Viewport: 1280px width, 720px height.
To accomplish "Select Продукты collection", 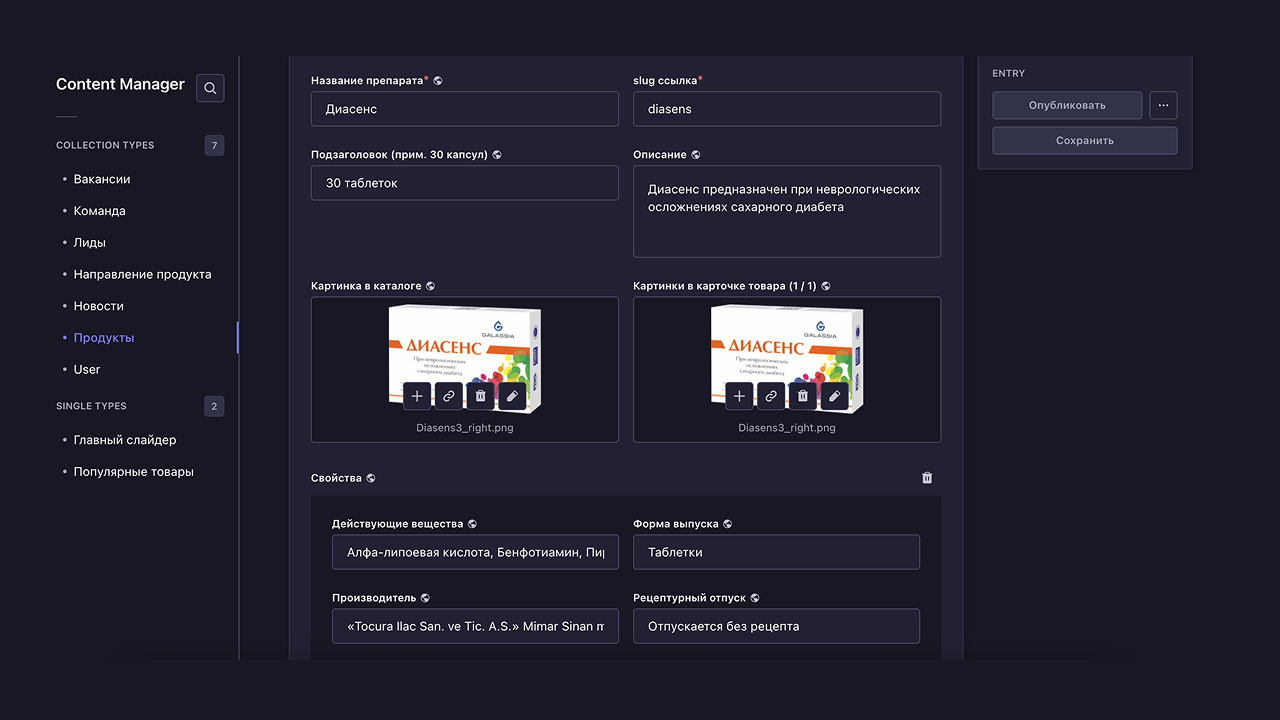I will point(104,338).
